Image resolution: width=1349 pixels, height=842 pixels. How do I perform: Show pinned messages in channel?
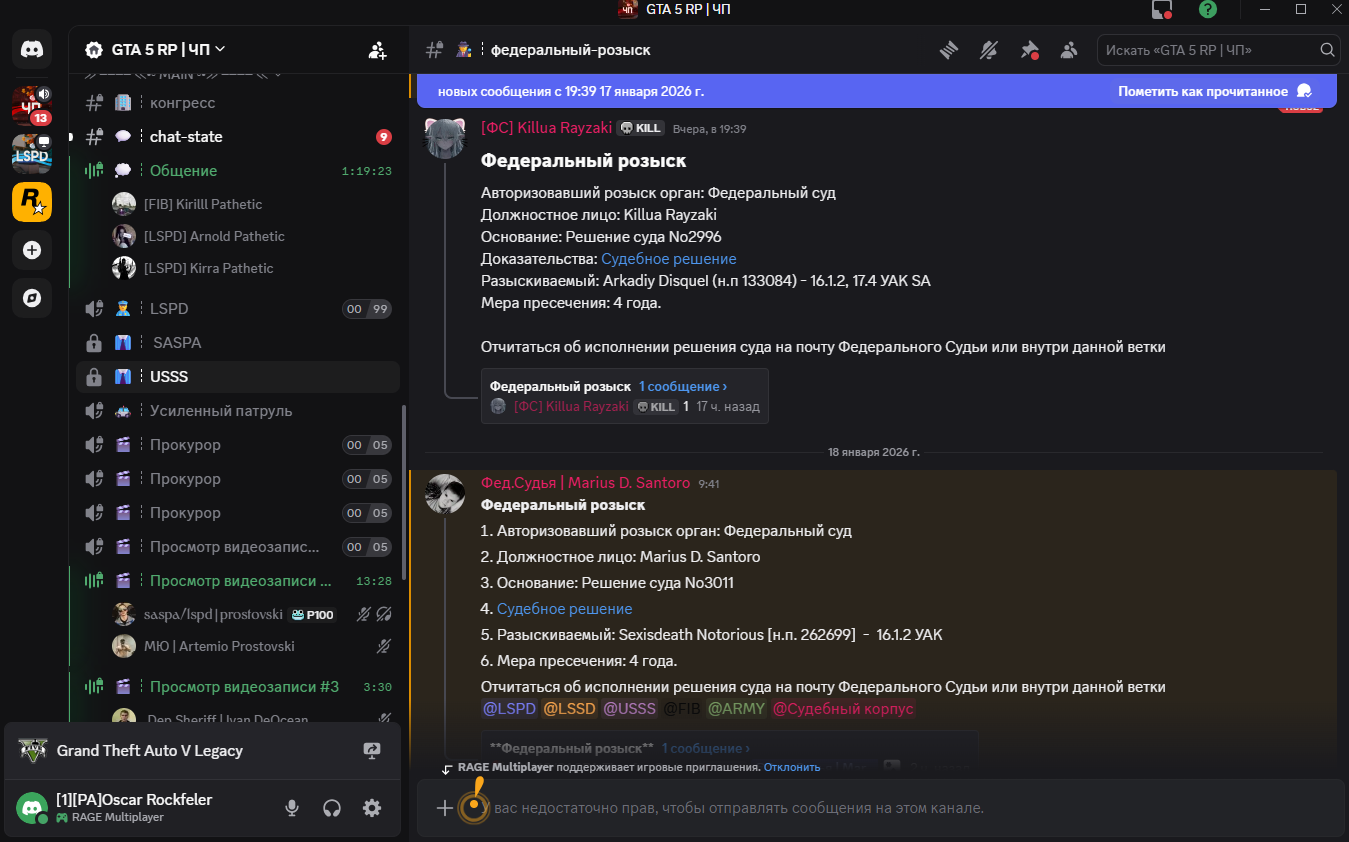click(1029, 50)
